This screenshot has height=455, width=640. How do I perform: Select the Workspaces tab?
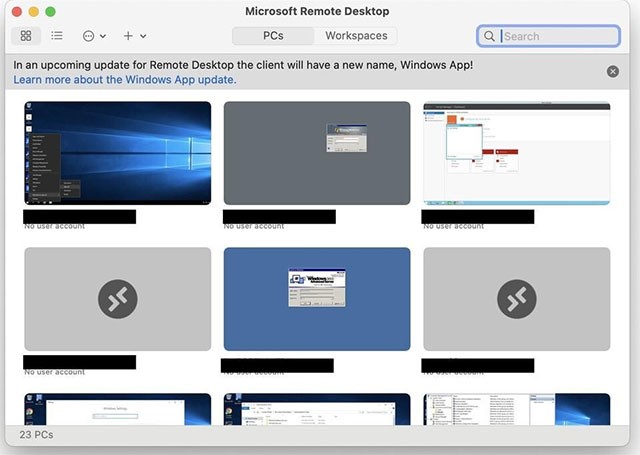tap(356, 36)
